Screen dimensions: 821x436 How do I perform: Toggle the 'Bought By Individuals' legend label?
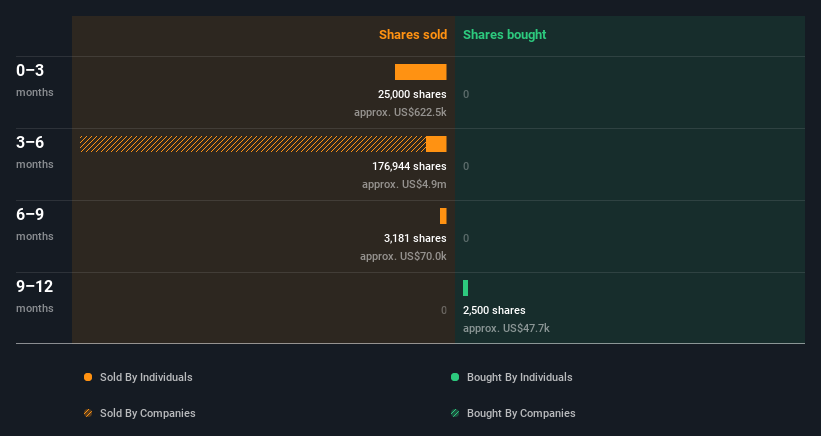click(x=519, y=377)
